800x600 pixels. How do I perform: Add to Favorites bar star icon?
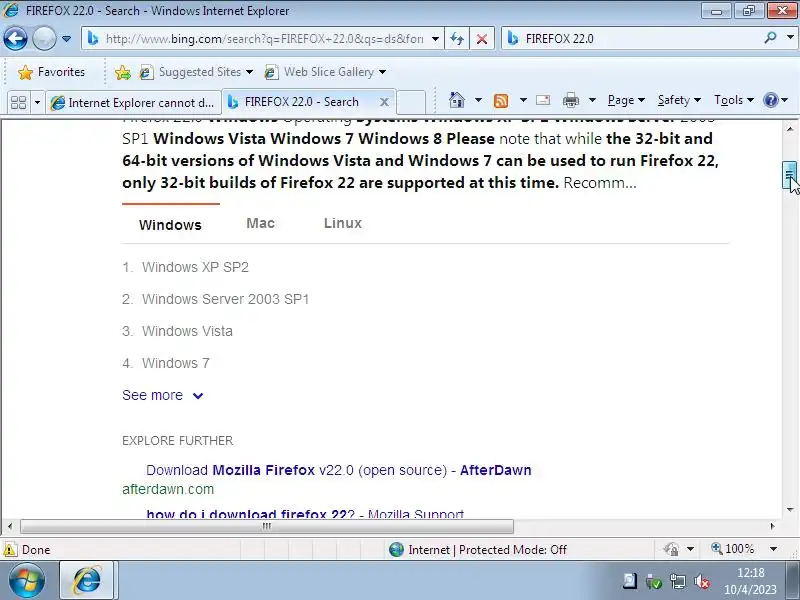click(x=122, y=72)
